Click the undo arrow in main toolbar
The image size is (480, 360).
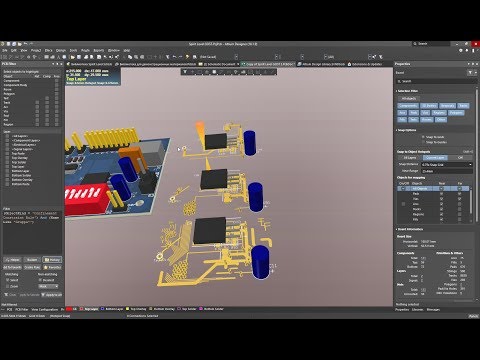[x=174, y=57]
